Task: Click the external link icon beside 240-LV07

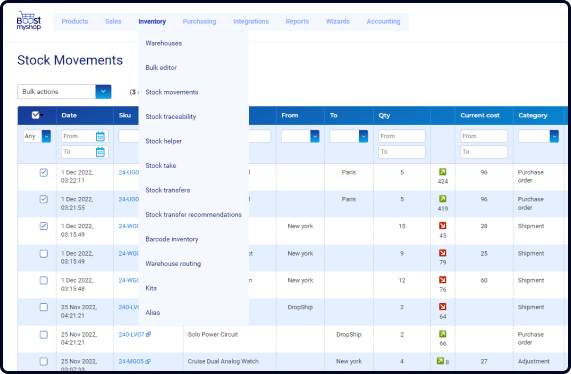Action: [x=149, y=334]
